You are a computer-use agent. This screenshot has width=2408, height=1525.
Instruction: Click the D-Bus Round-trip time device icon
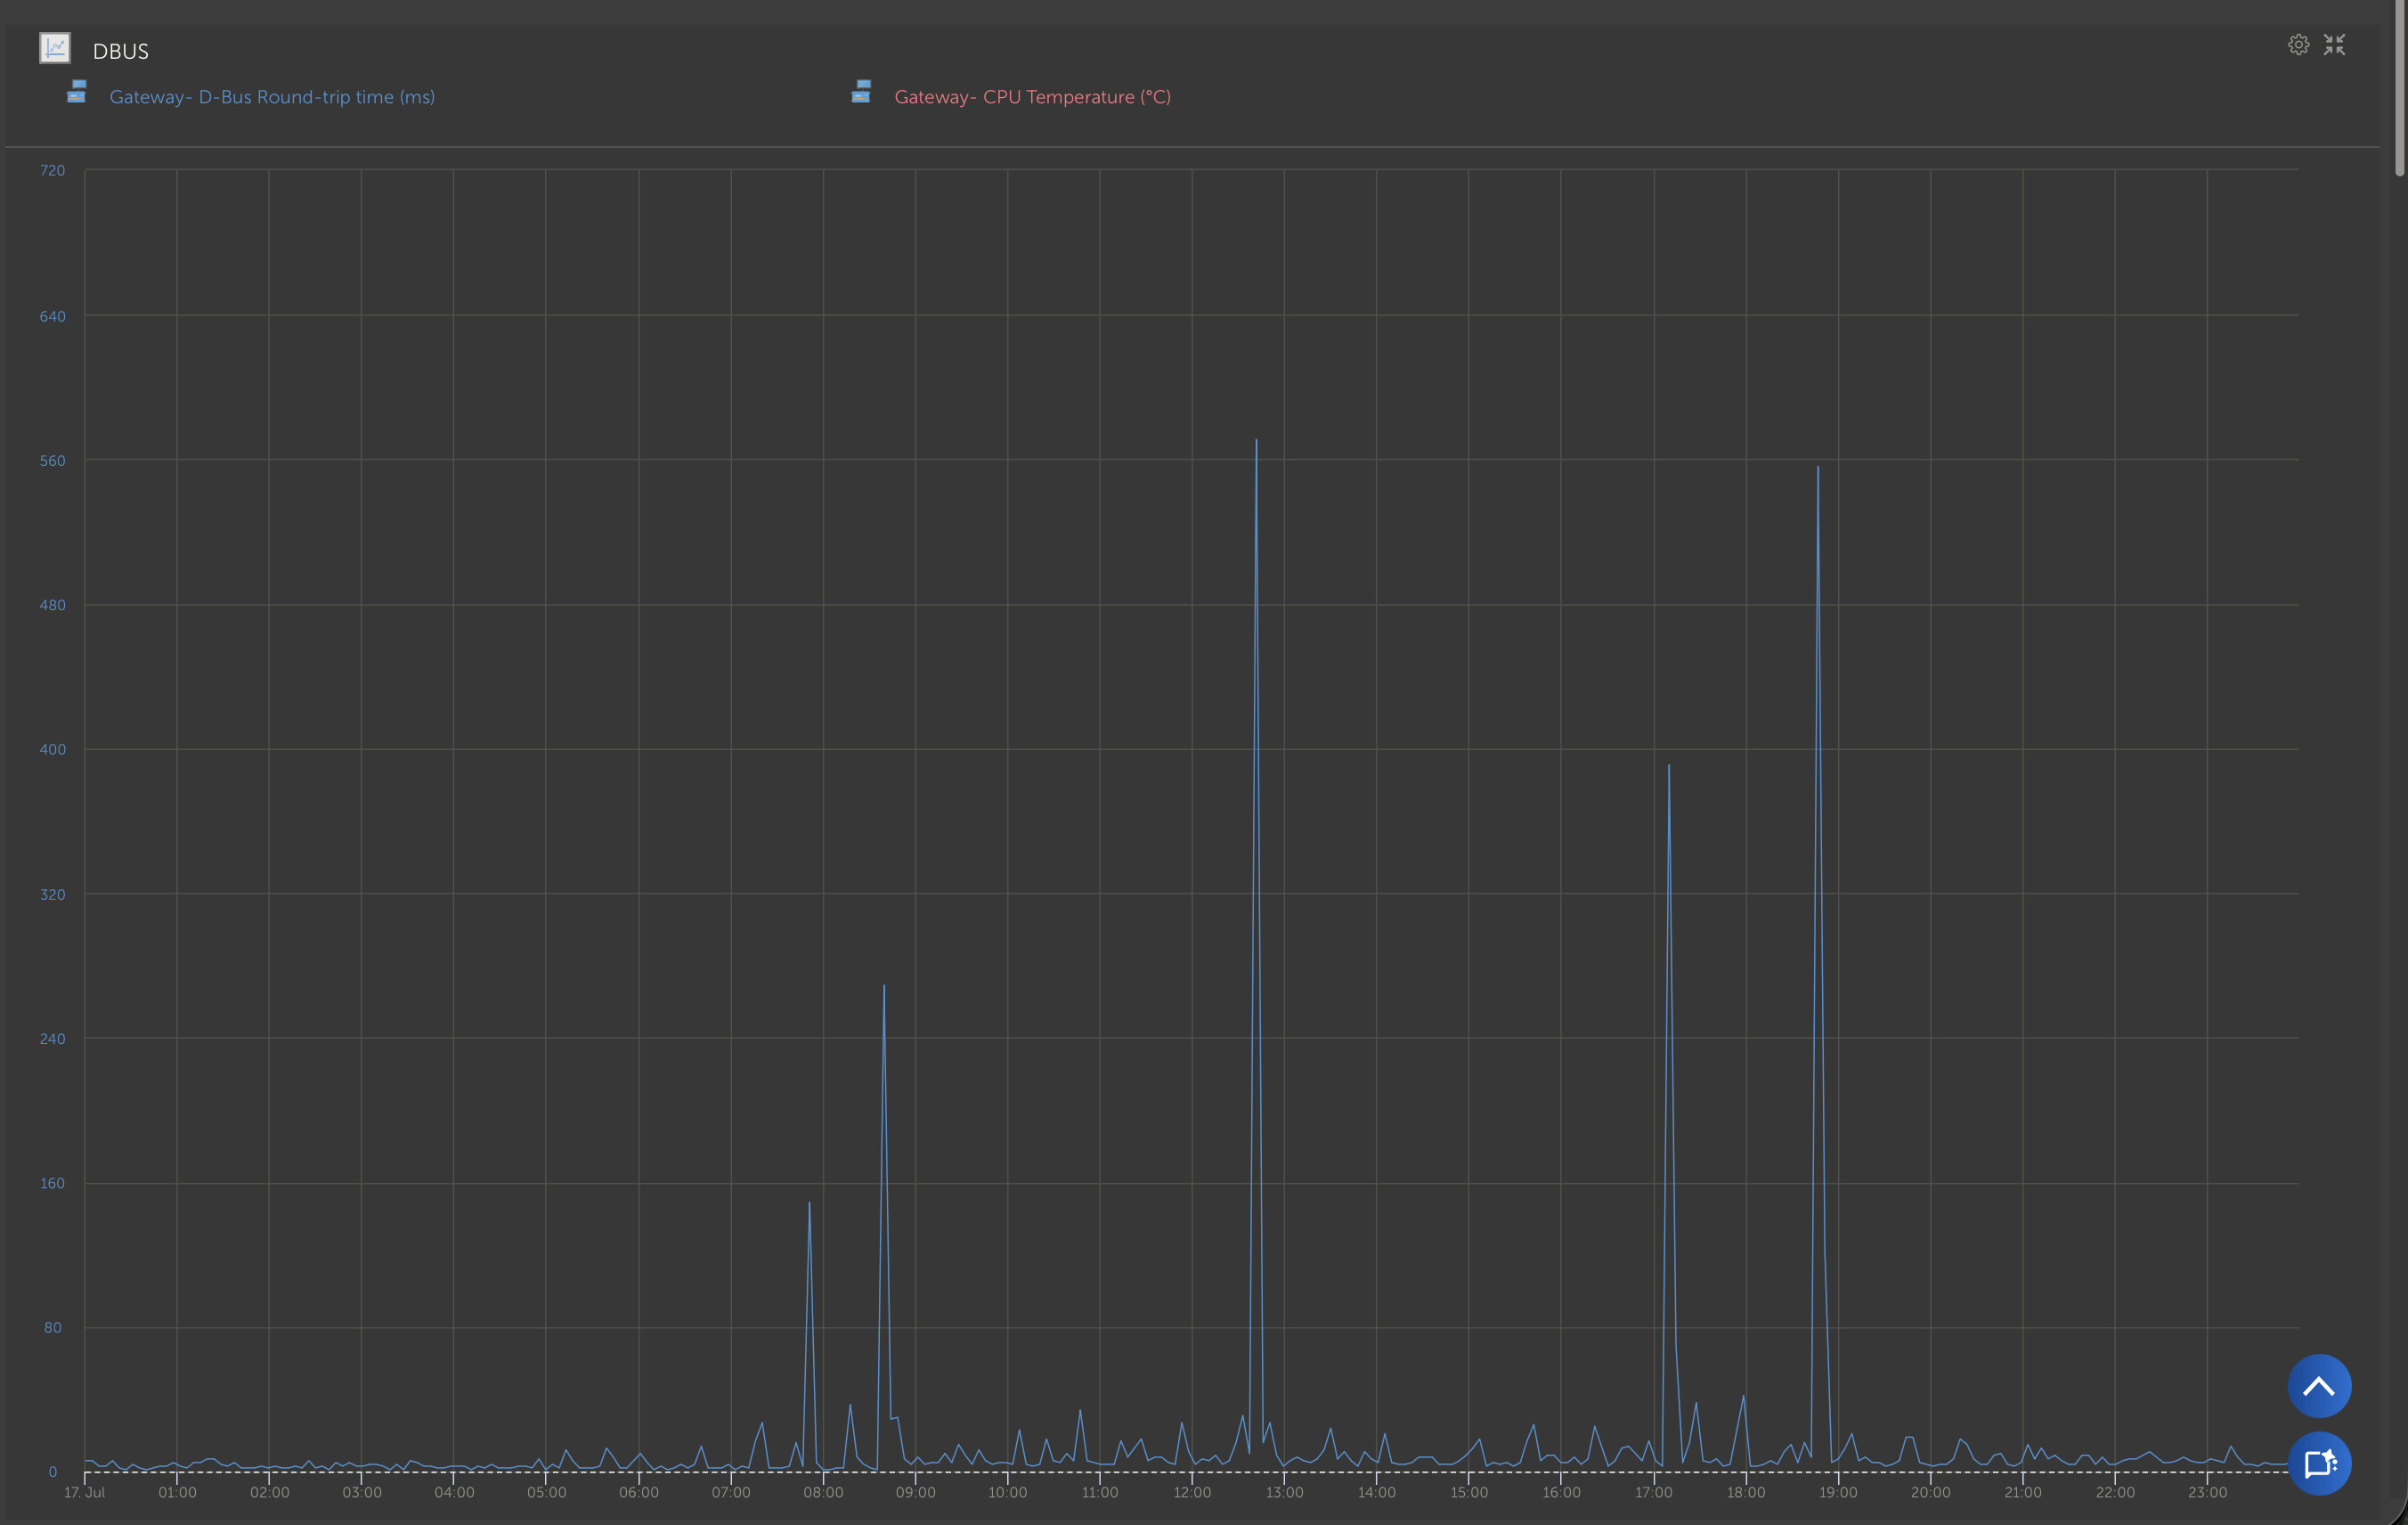point(77,92)
